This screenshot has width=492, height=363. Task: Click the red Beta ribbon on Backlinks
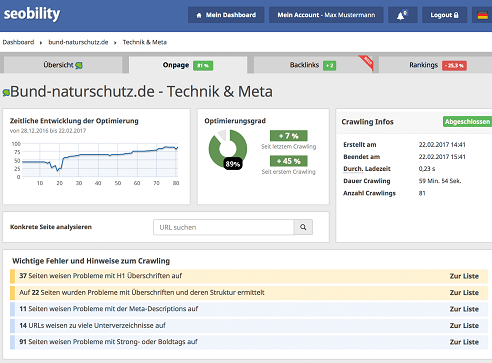click(x=367, y=62)
